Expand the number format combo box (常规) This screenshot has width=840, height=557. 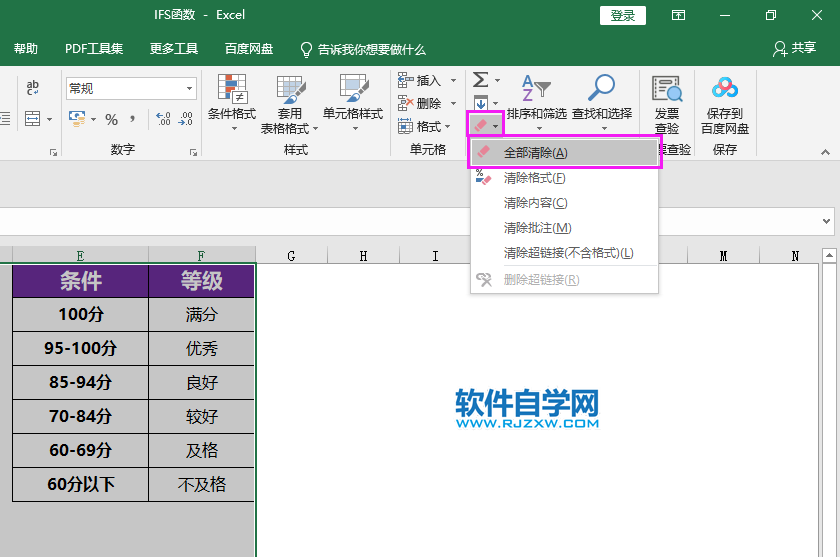[190, 88]
